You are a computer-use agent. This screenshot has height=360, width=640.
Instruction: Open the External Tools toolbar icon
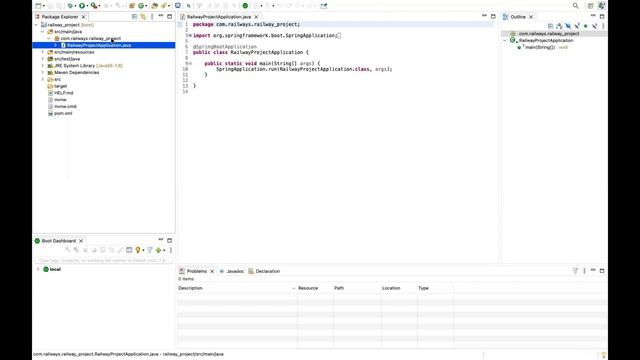pyautogui.click(x=94, y=6)
